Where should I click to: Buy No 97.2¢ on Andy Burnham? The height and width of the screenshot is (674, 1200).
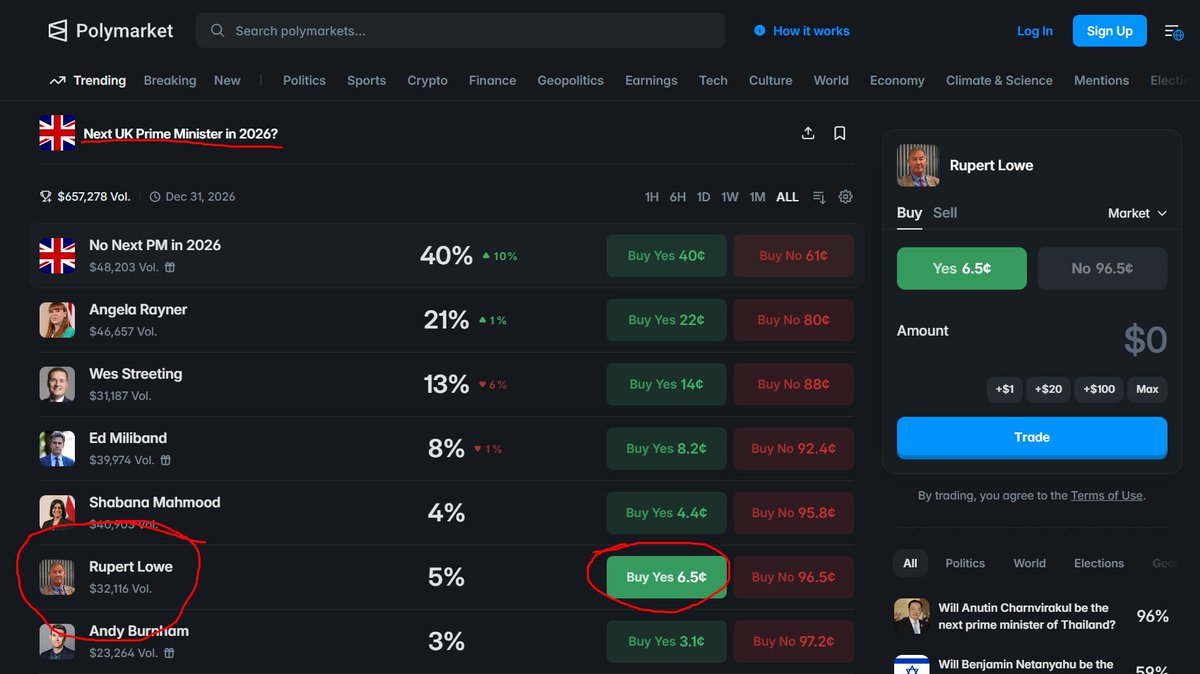click(793, 641)
